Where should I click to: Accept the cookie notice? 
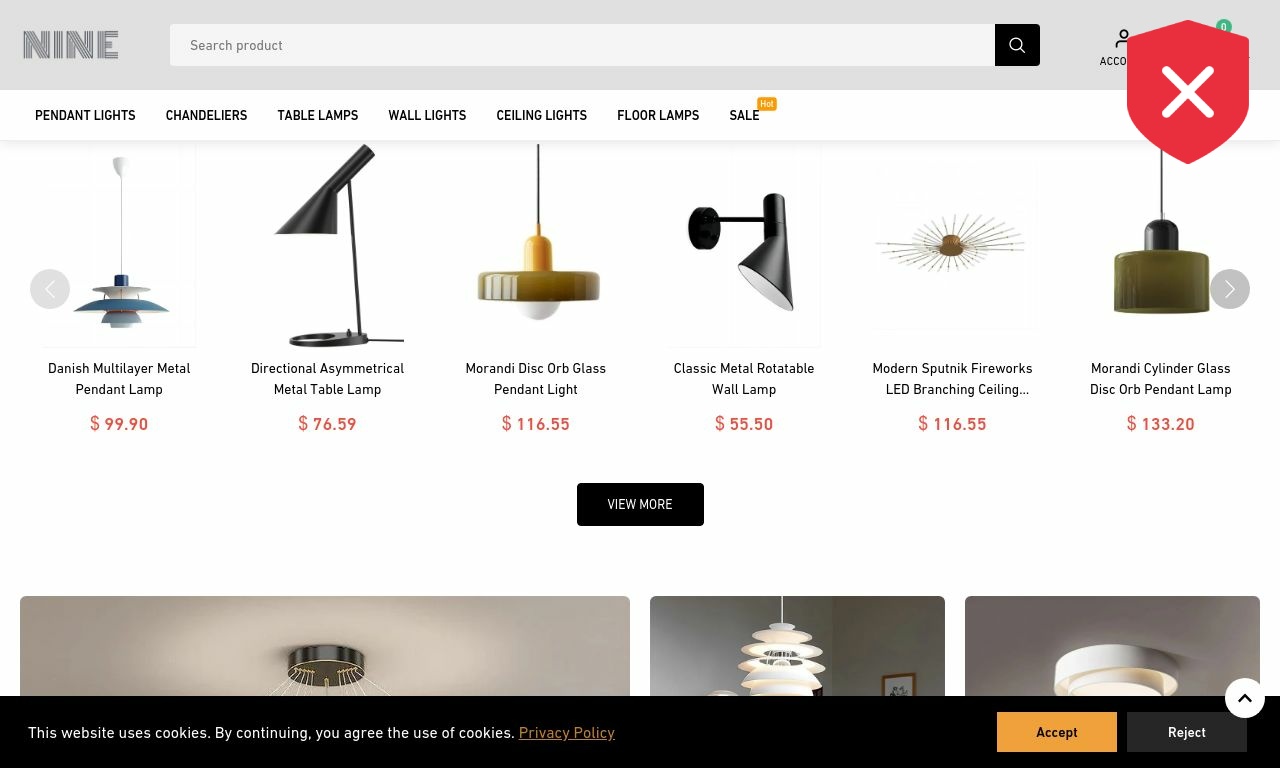[1057, 732]
